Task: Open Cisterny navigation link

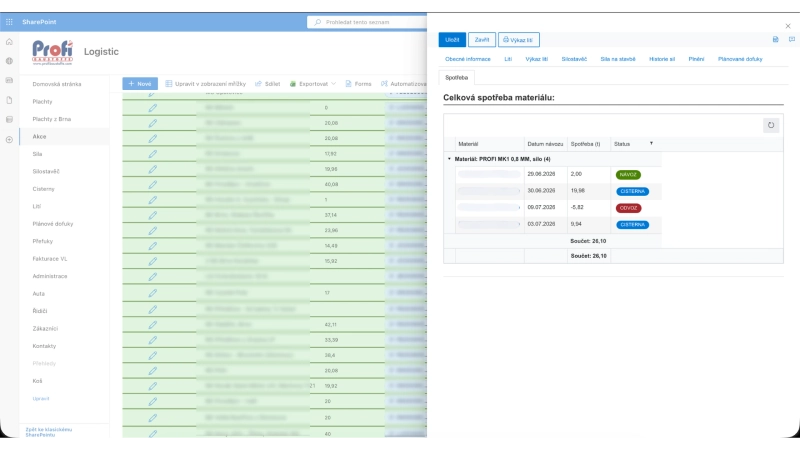Action: (x=43, y=189)
